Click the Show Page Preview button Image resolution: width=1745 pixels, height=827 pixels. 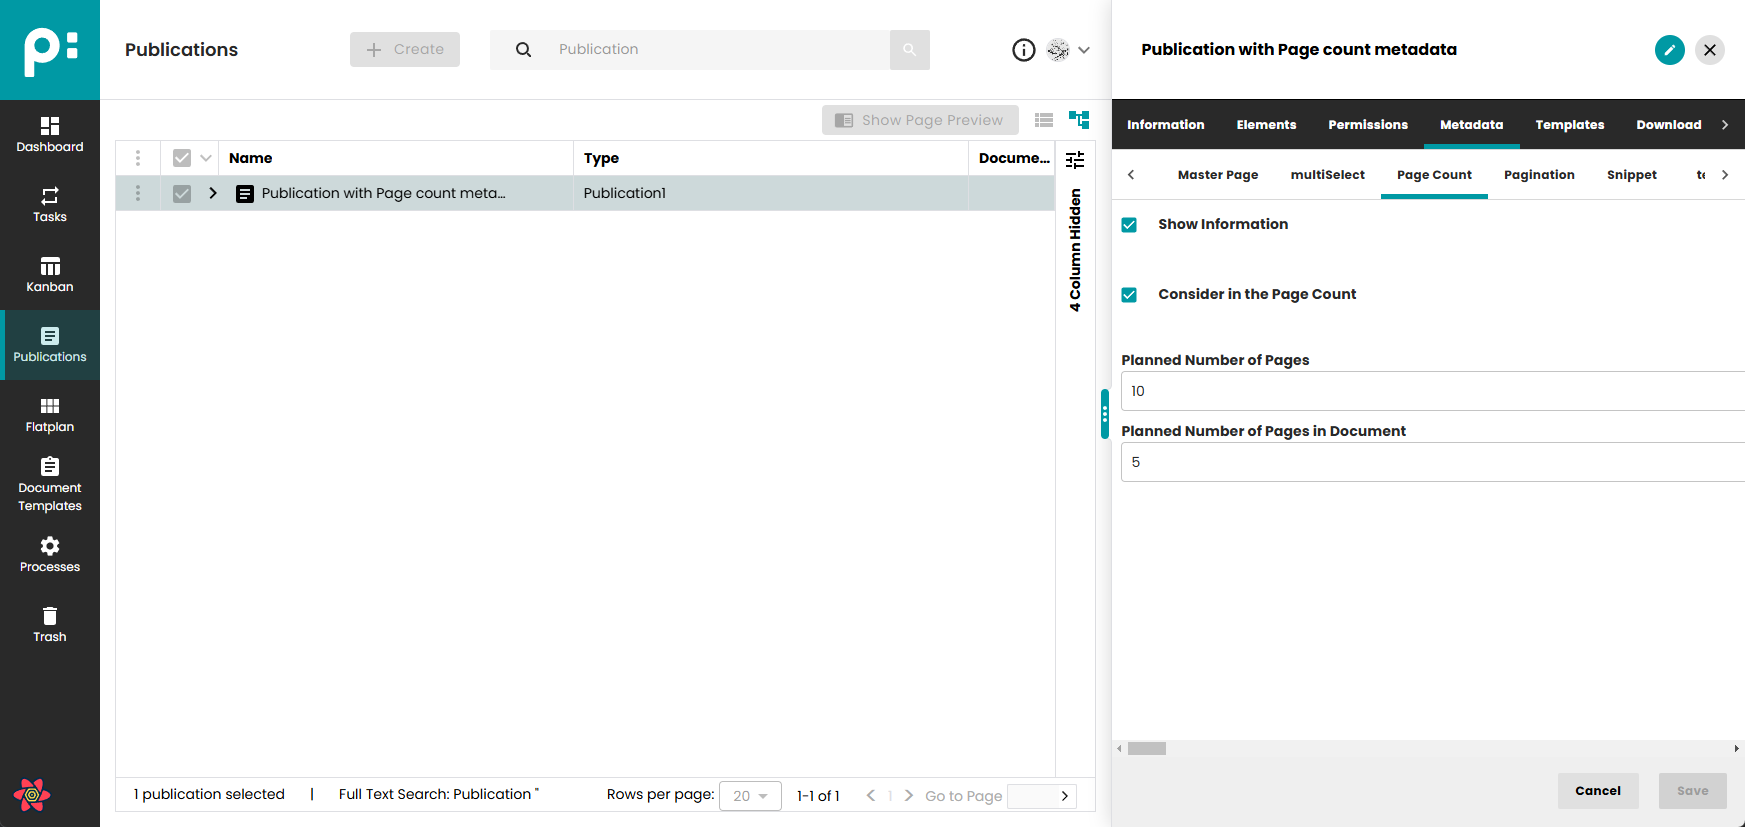pyautogui.click(x=920, y=120)
